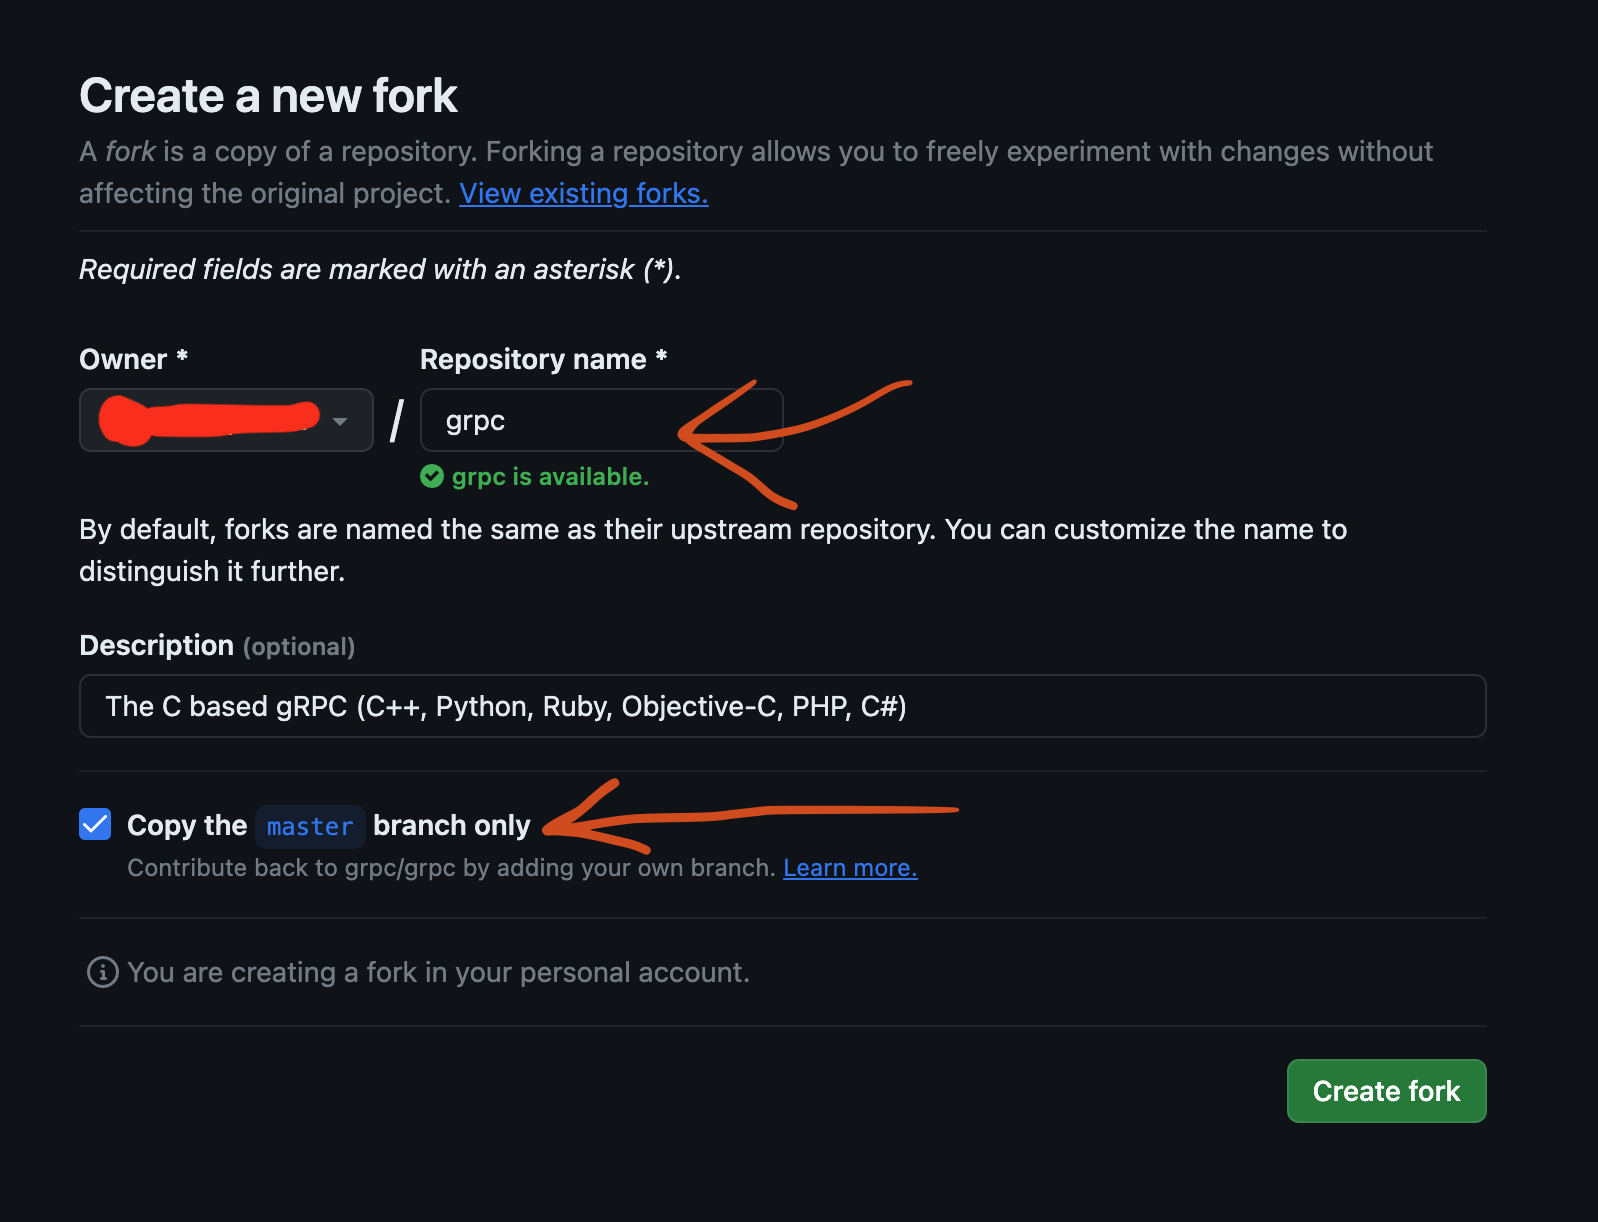Click the "Create a new fork" heading
Image resolution: width=1598 pixels, height=1222 pixels.
(x=268, y=97)
